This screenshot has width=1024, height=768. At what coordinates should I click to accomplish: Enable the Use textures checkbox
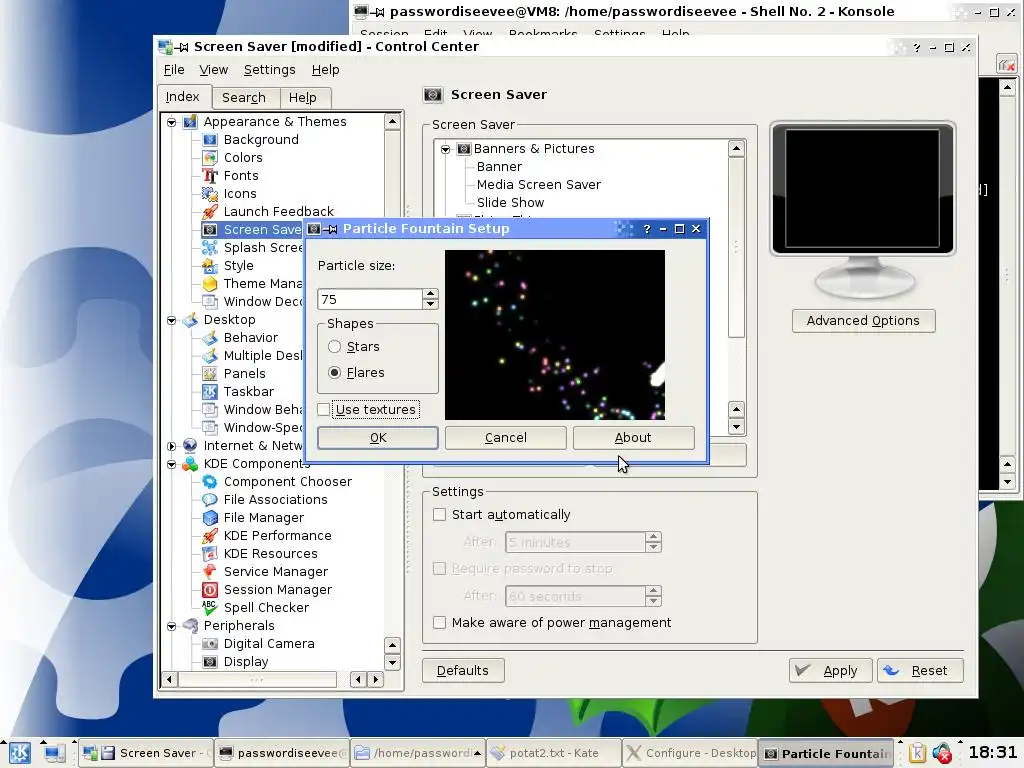coord(324,409)
